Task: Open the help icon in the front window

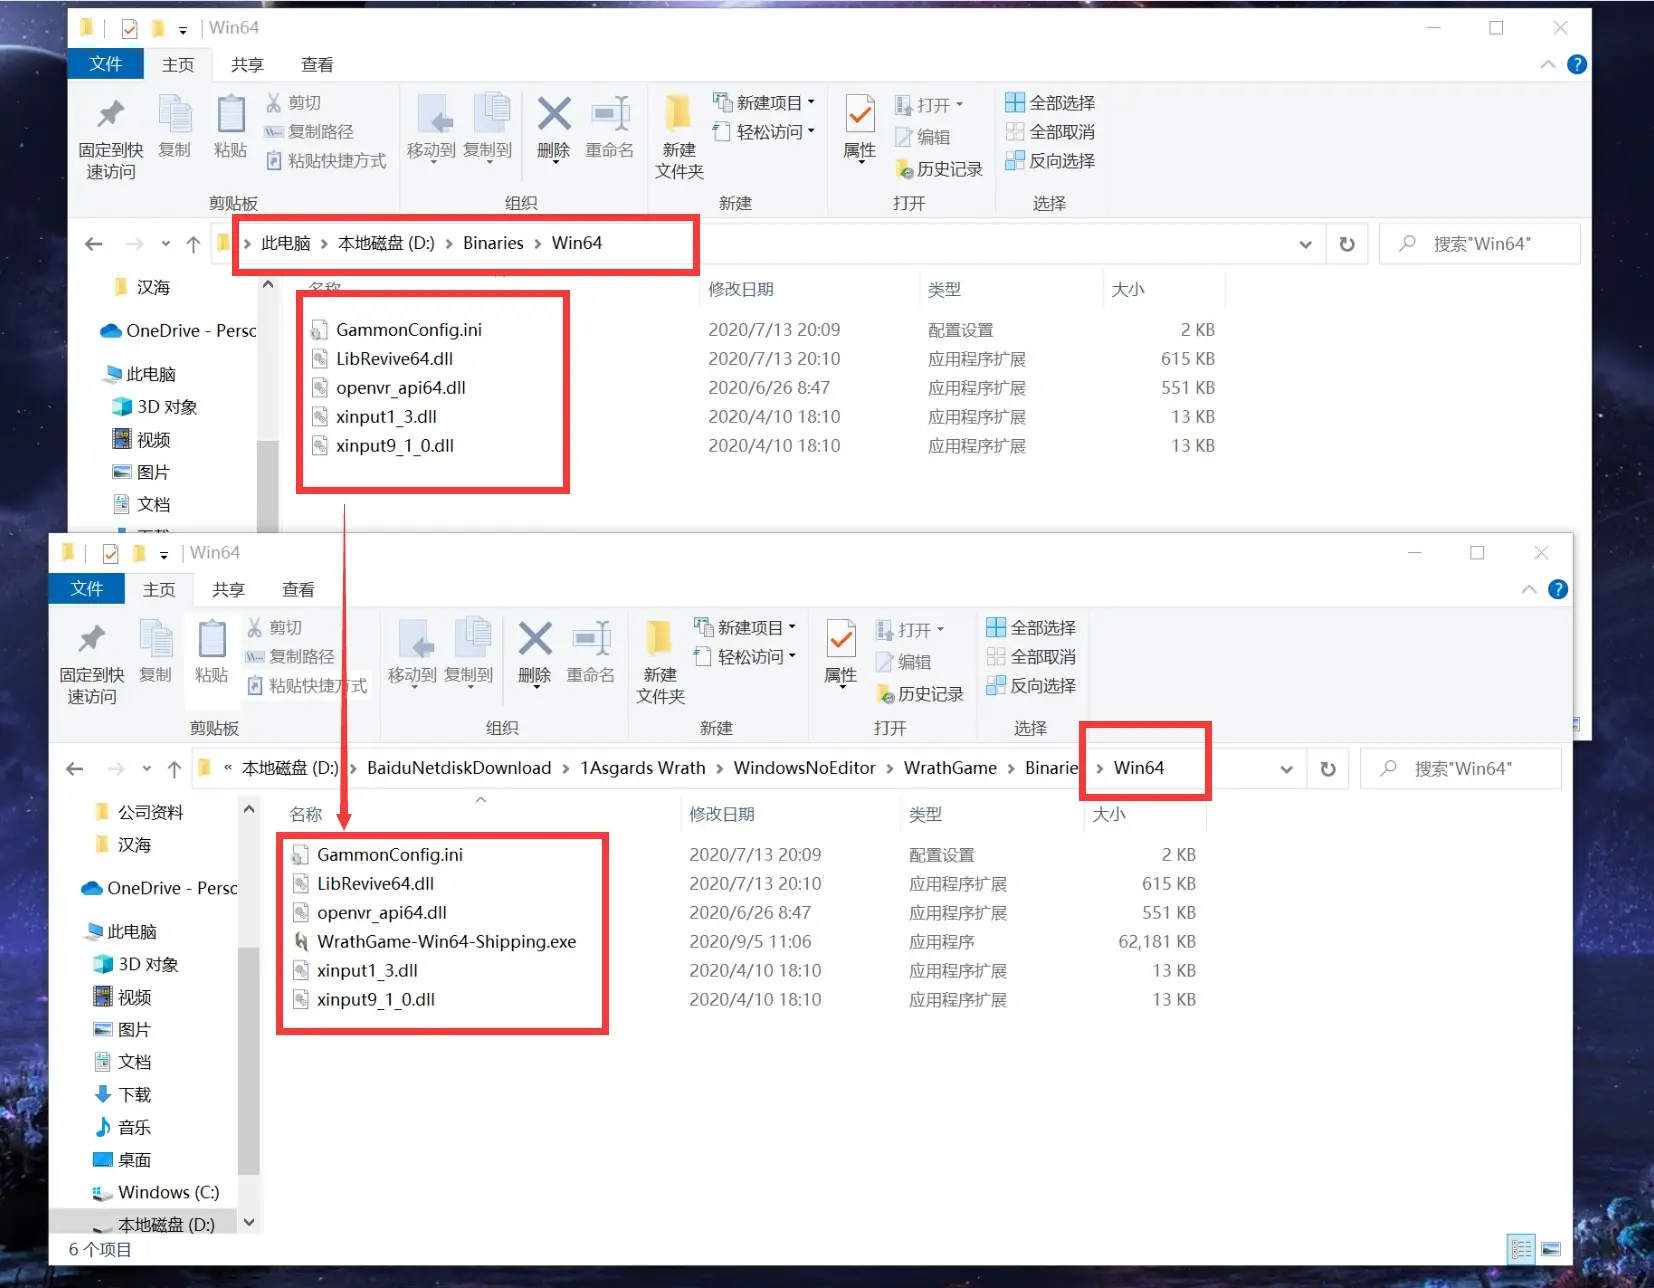Action: (x=1557, y=590)
